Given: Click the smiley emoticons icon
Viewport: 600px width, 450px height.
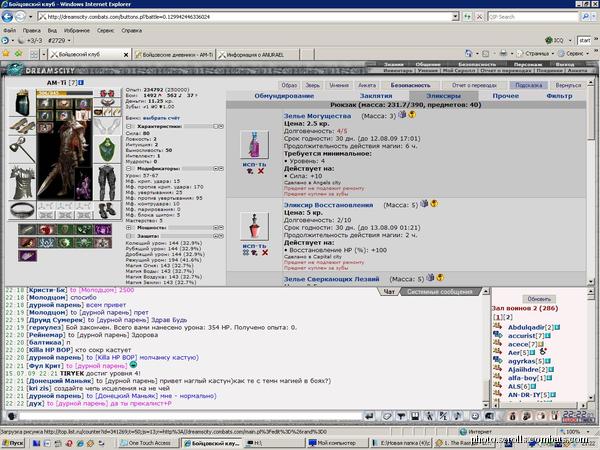Looking at the screenshot, I should pyautogui.click(x=475, y=416).
